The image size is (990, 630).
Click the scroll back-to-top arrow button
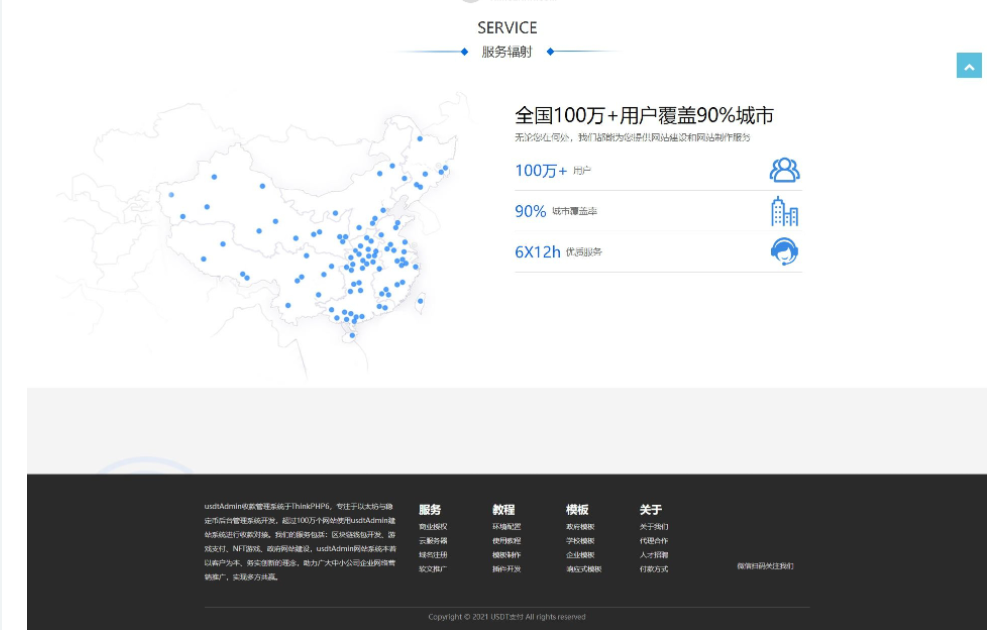(x=969, y=65)
